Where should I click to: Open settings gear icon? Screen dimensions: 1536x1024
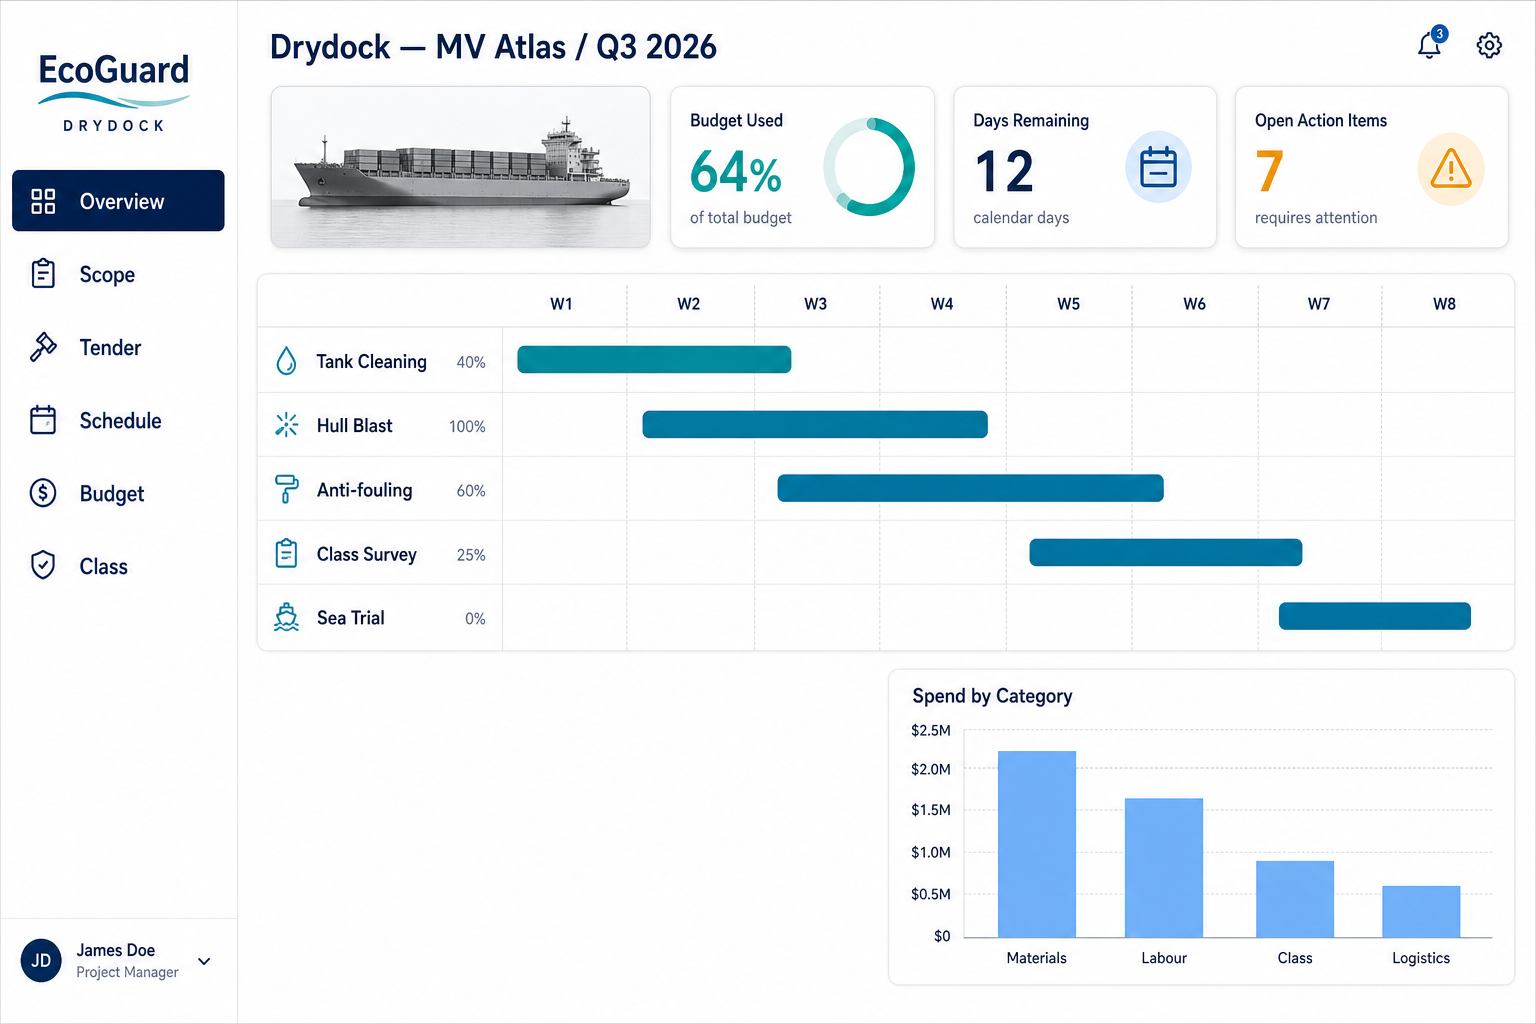[1489, 45]
